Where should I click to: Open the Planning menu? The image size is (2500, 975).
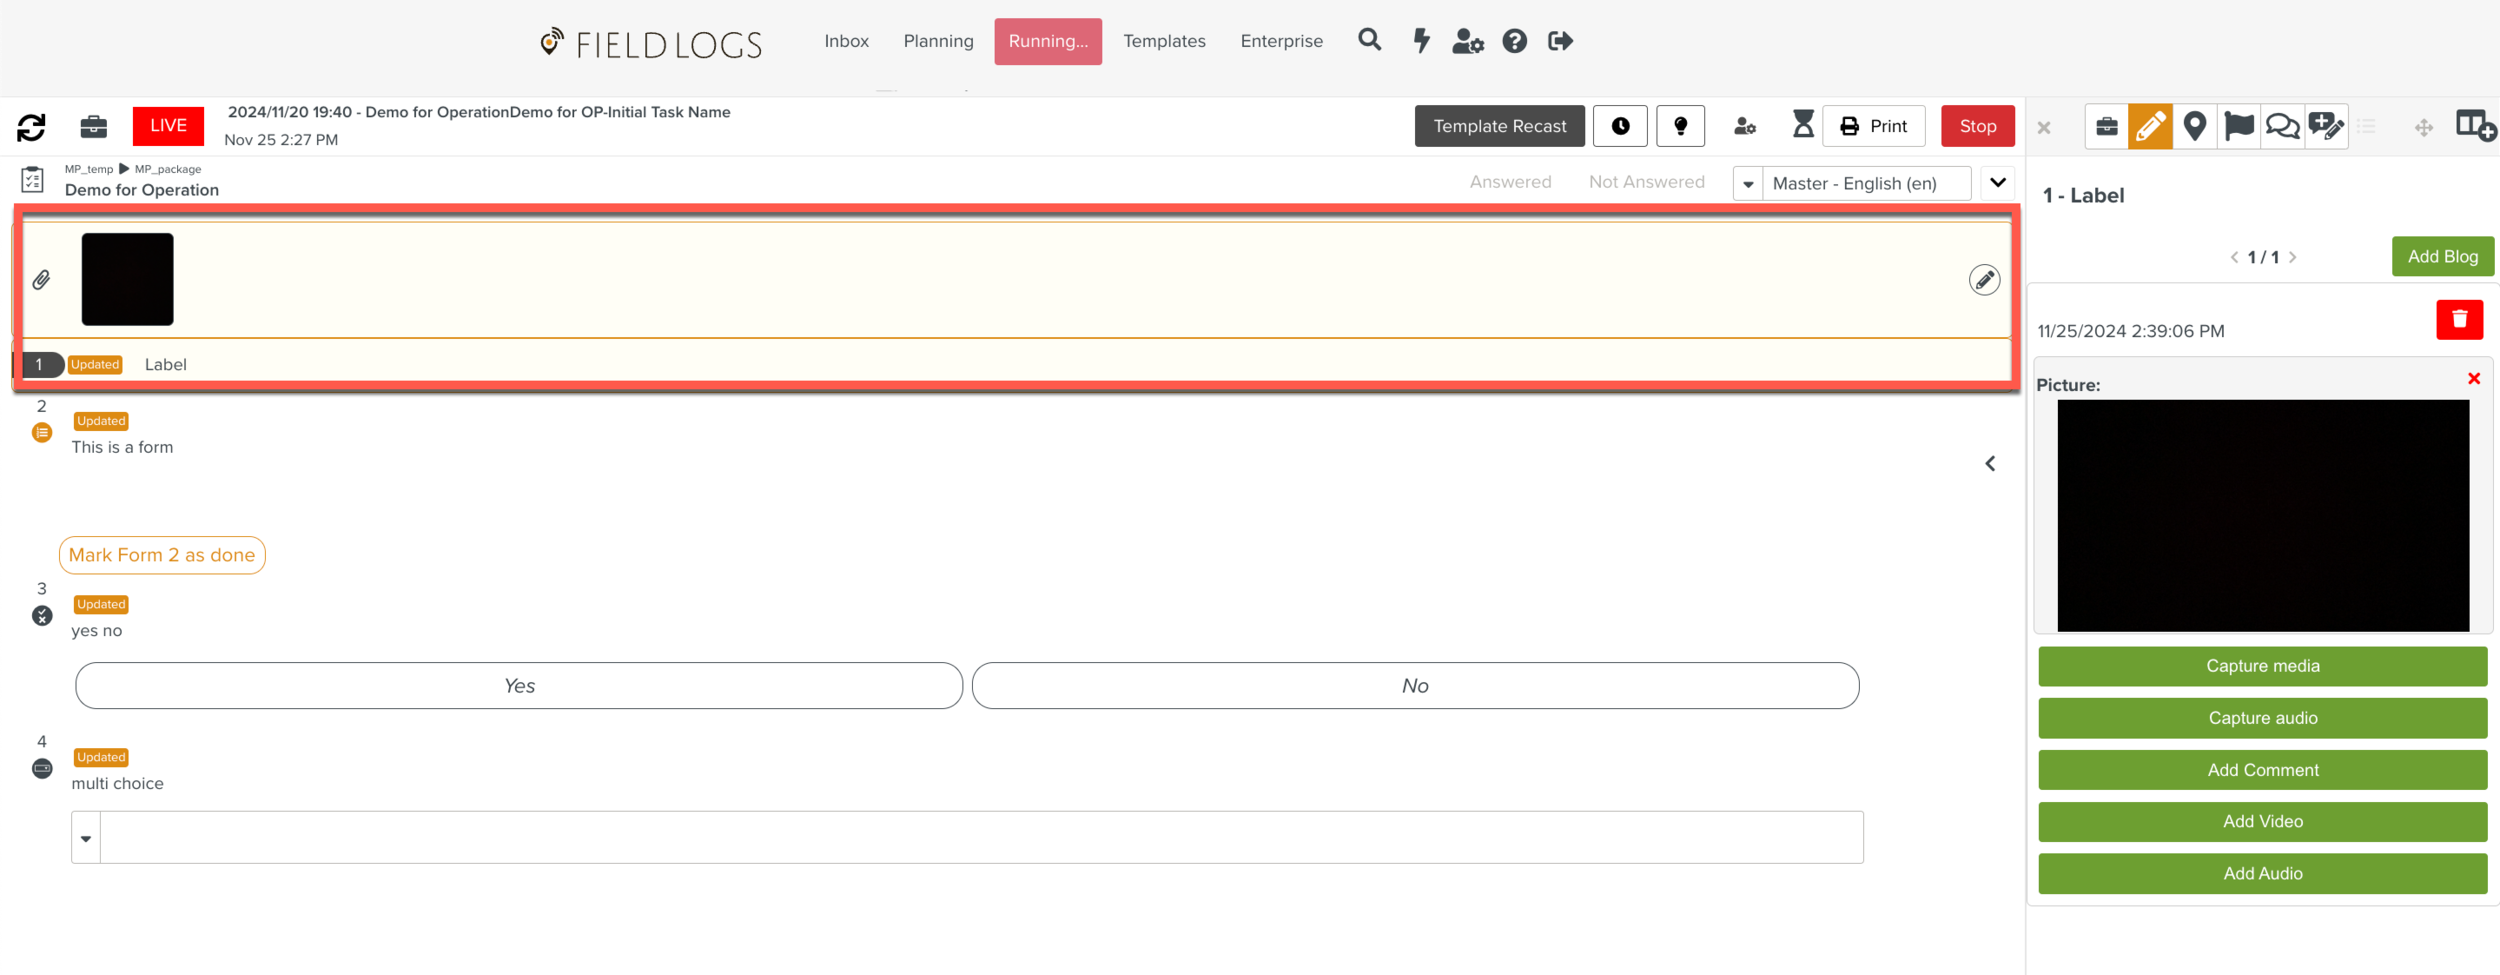pyautogui.click(x=938, y=41)
